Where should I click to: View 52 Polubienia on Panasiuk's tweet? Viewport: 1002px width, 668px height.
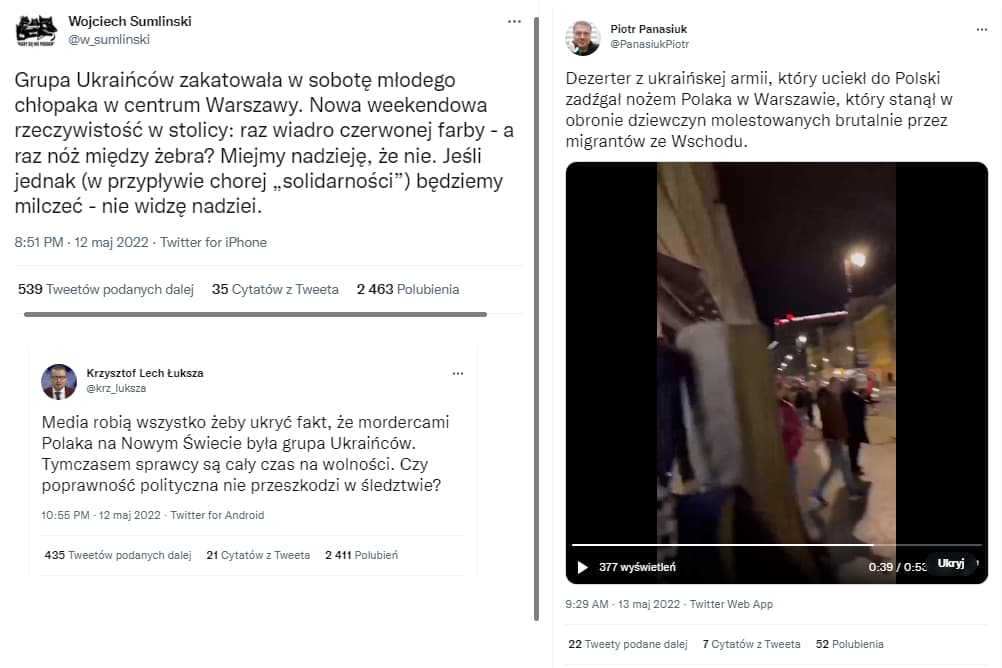[x=849, y=644]
